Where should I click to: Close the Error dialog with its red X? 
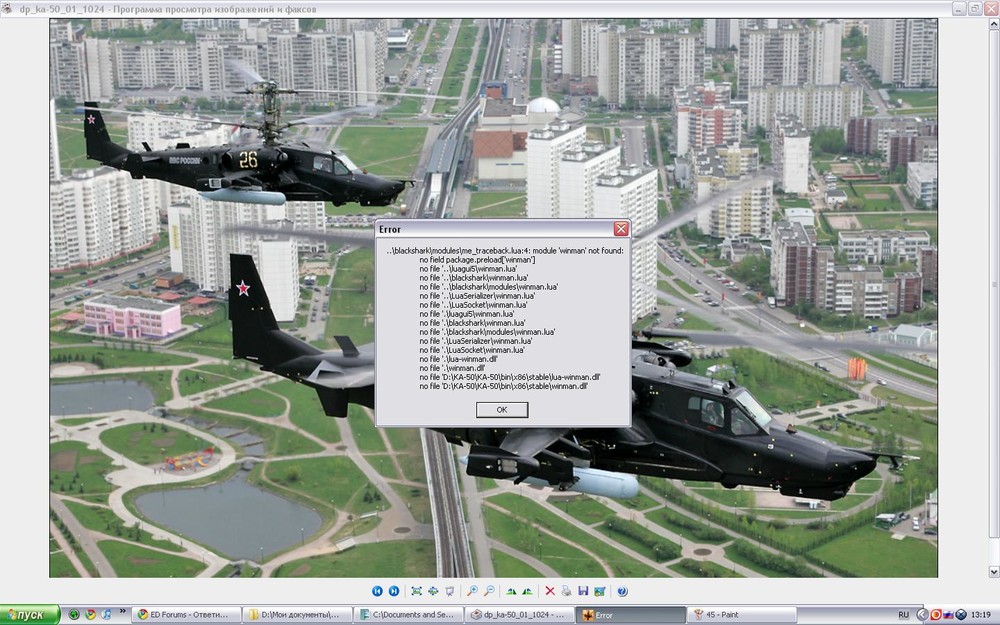pyautogui.click(x=621, y=229)
